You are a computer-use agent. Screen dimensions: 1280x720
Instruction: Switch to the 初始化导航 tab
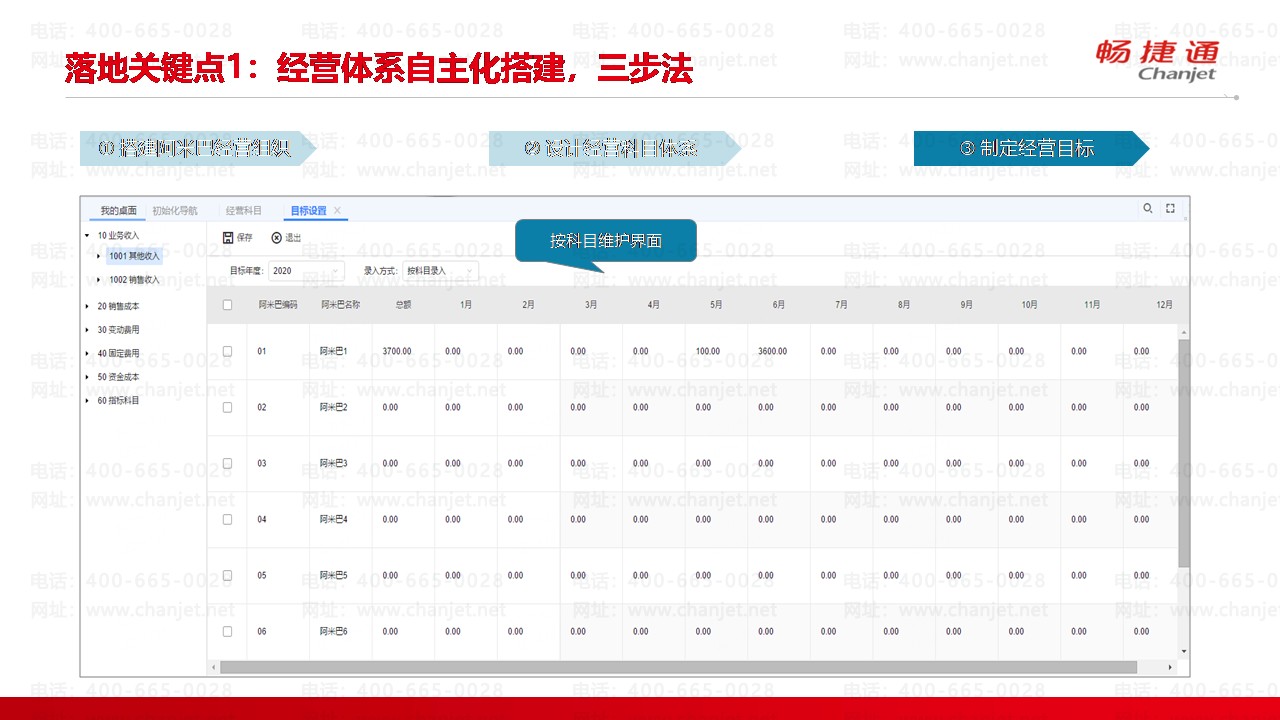pyautogui.click(x=175, y=211)
